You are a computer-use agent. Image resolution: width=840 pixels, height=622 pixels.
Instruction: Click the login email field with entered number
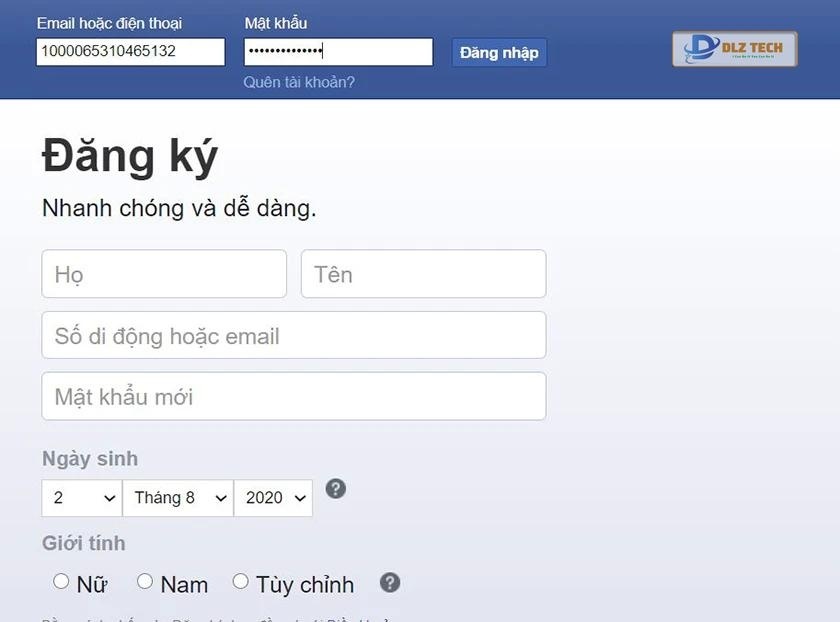click(x=131, y=51)
